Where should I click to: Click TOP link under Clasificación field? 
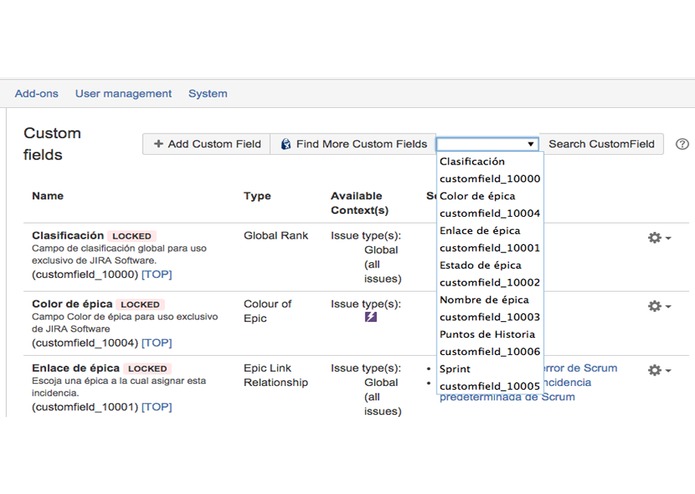[156, 274]
